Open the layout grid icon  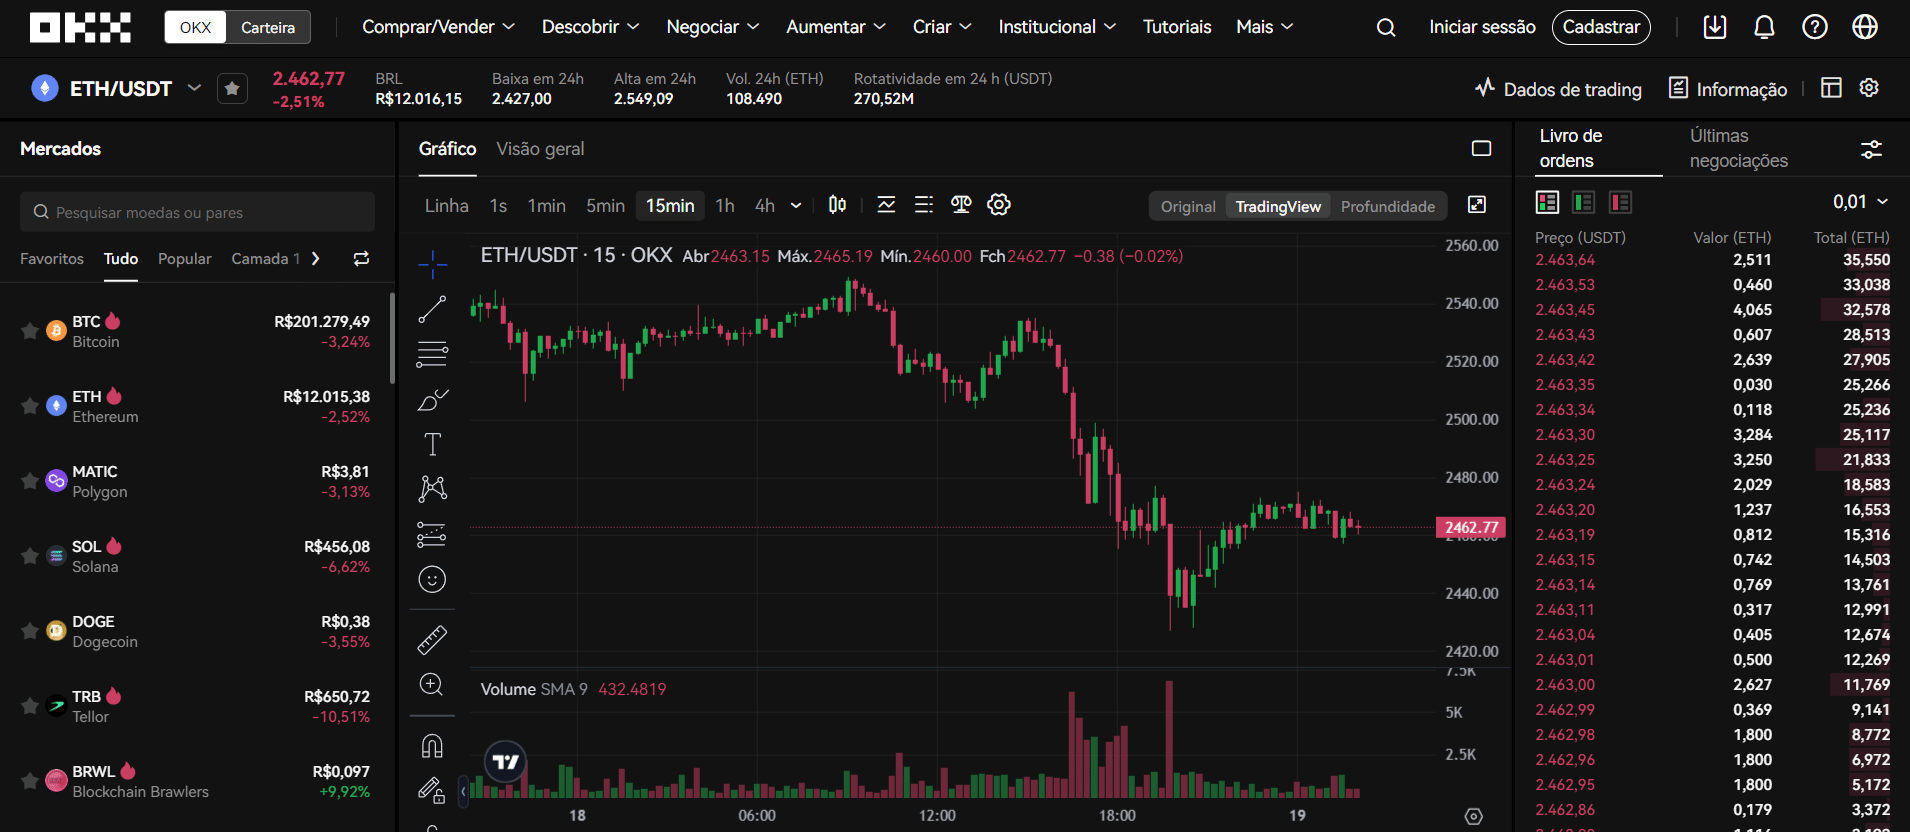coord(1831,88)
